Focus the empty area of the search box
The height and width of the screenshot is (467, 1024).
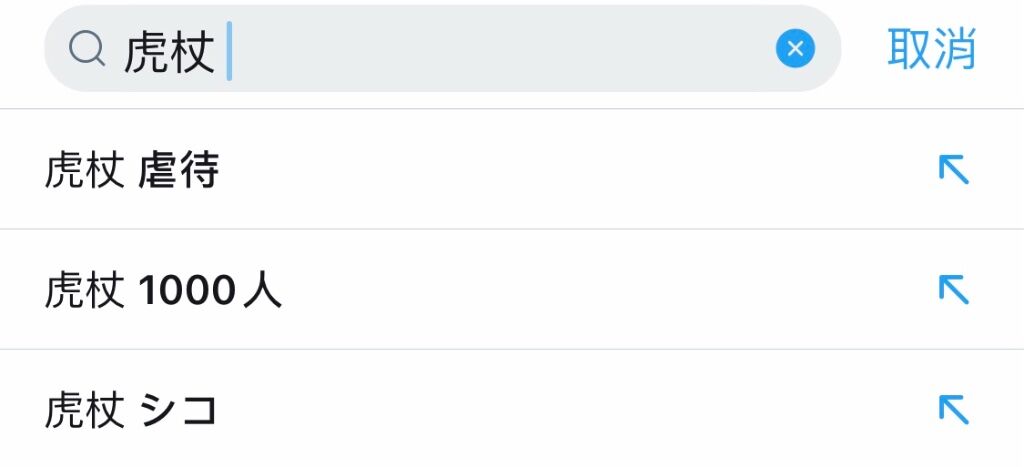coord(503,48)
